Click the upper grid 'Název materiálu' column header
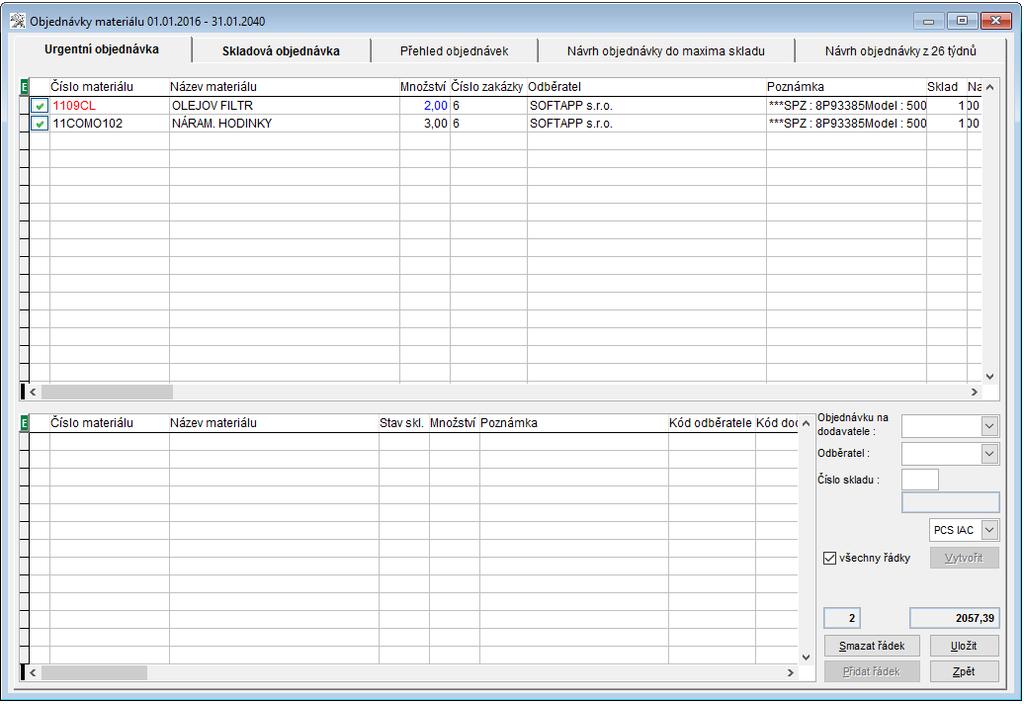Image resolution: width=1024 pixels, height=704 pixels. (285, 87)
